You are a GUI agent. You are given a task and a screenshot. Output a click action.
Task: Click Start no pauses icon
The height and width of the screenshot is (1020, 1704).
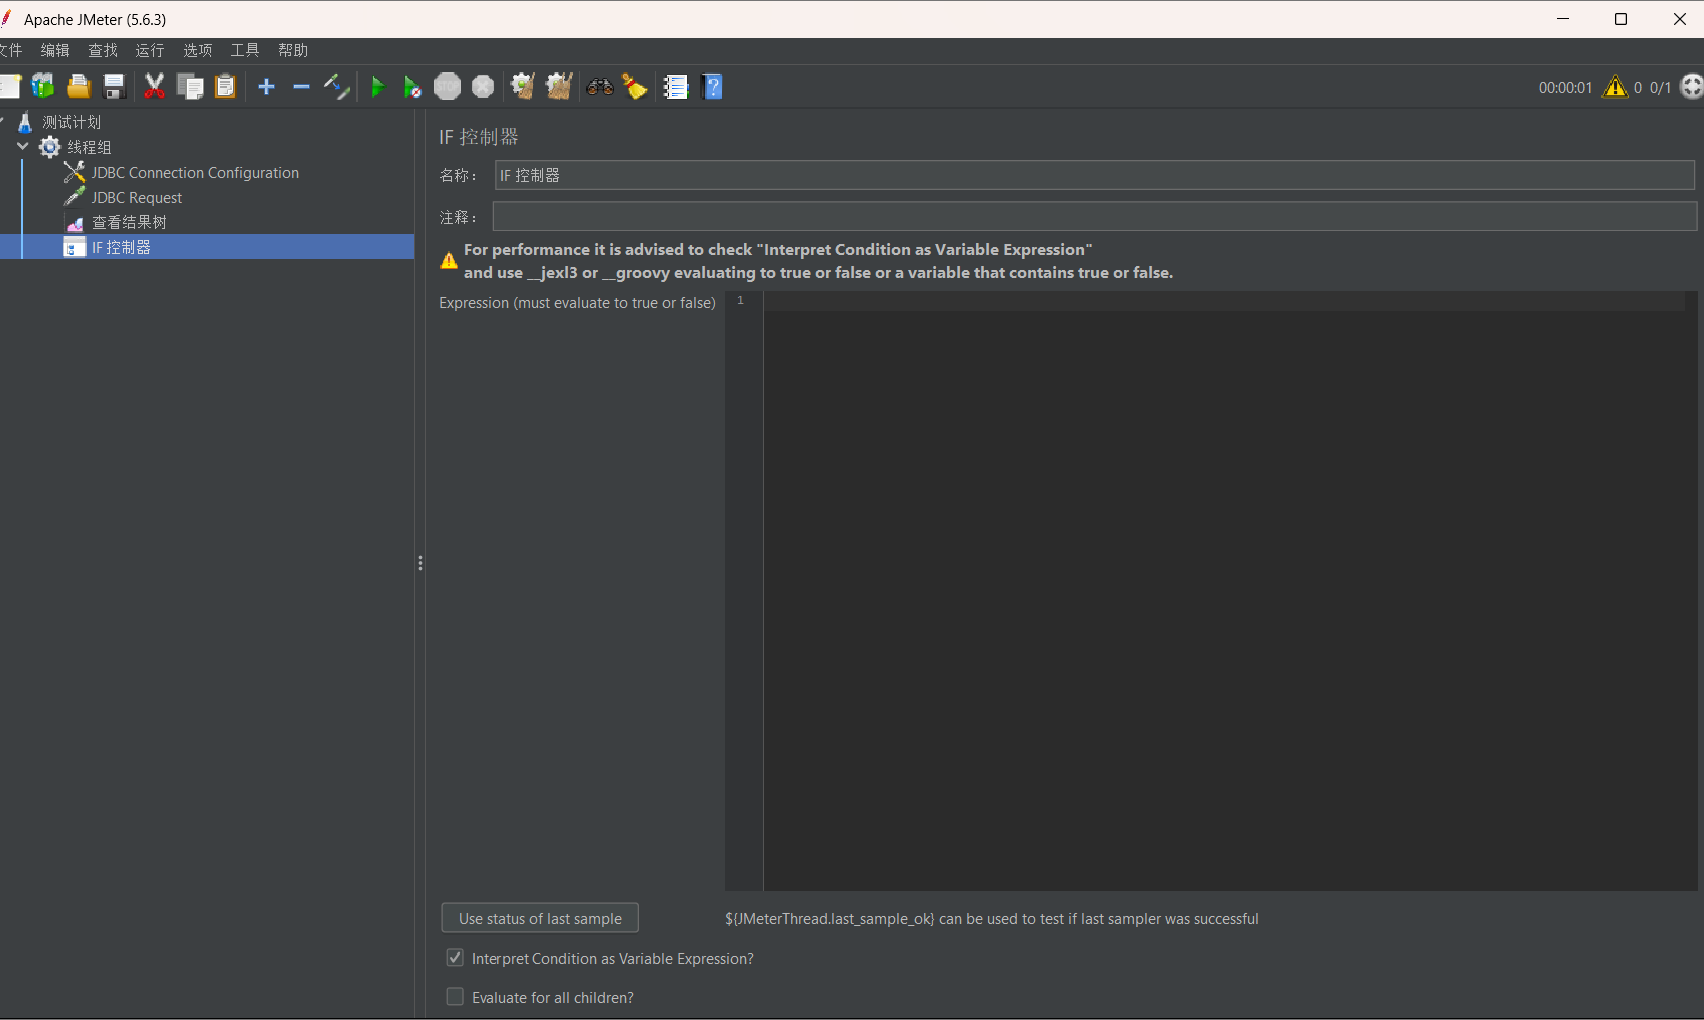click(412, 87)
